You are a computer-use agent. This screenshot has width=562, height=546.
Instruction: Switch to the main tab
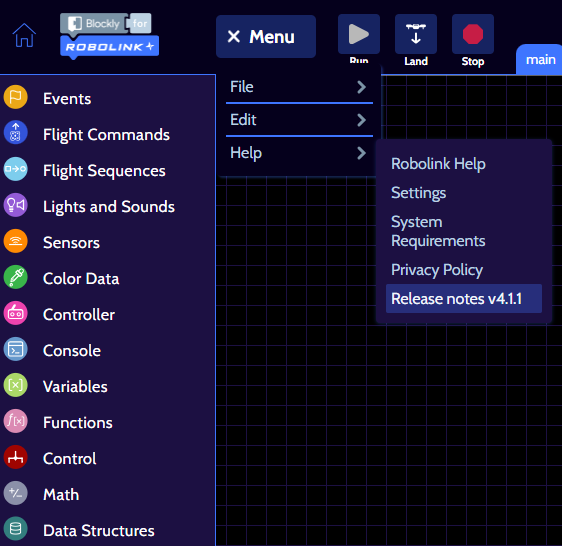540,60
